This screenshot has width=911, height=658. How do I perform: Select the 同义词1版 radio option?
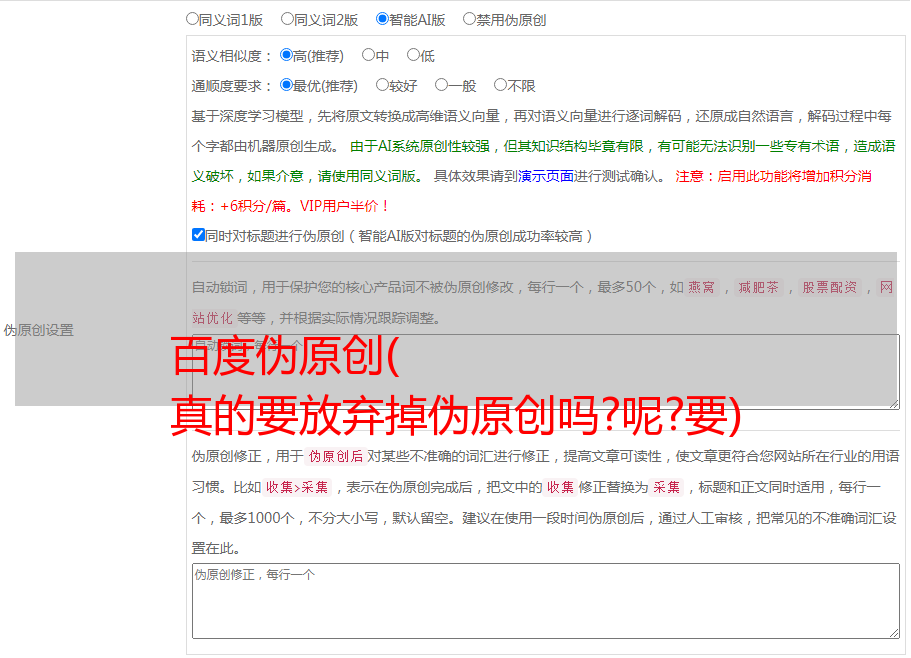click(192, 19)
